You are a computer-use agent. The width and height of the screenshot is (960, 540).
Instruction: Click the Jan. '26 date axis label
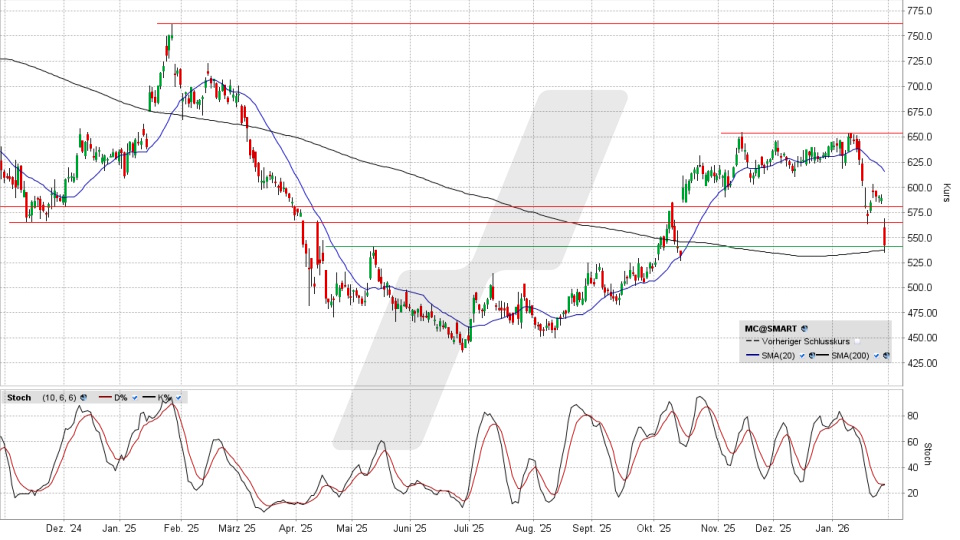tap(829, 527)
